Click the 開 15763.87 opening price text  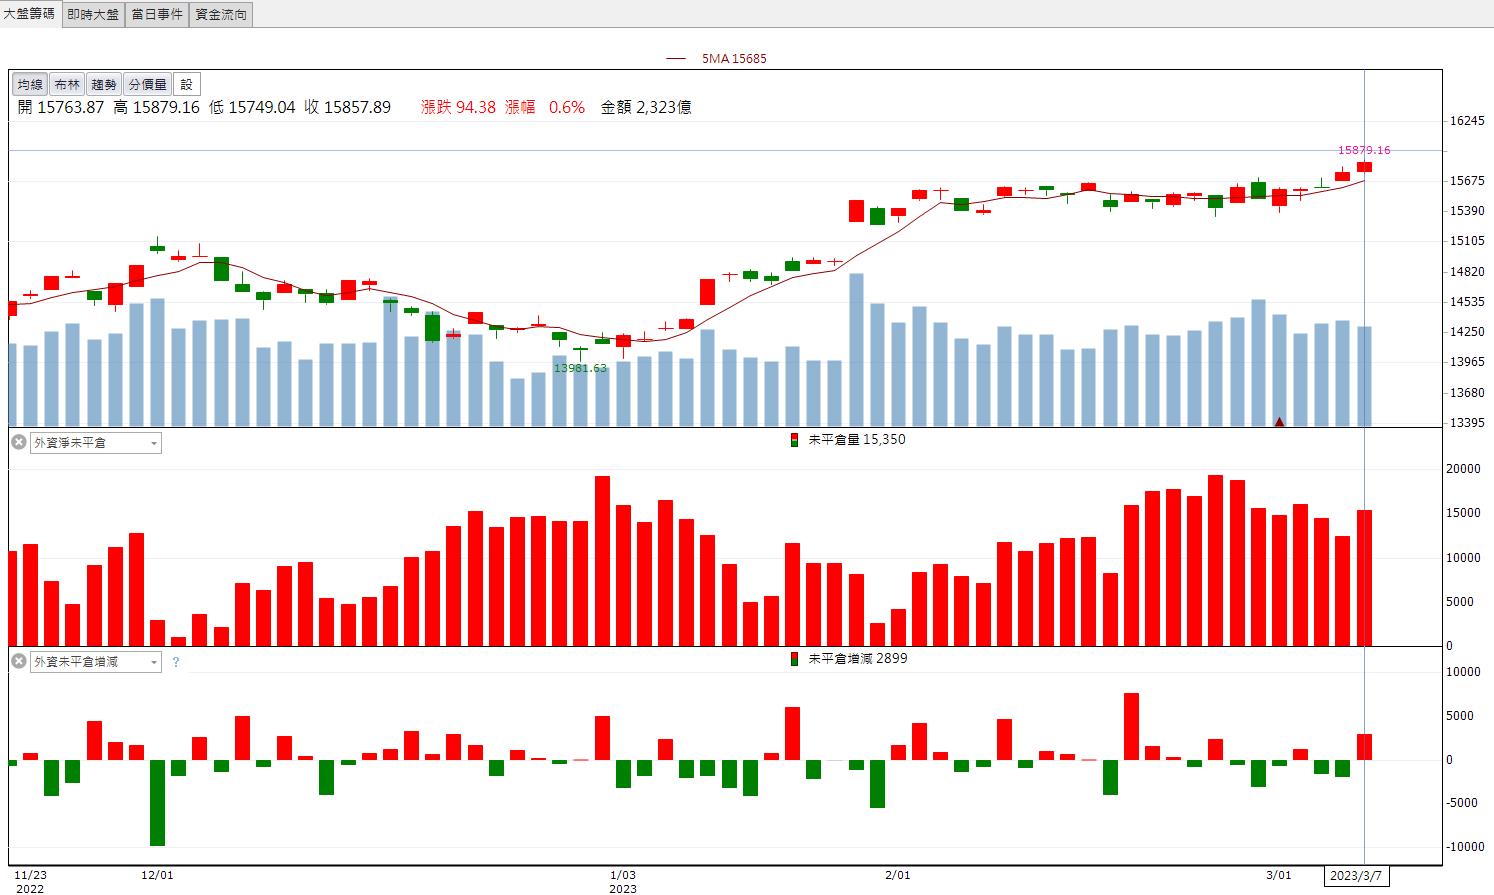pyautogui.click(x=61, y=107)
